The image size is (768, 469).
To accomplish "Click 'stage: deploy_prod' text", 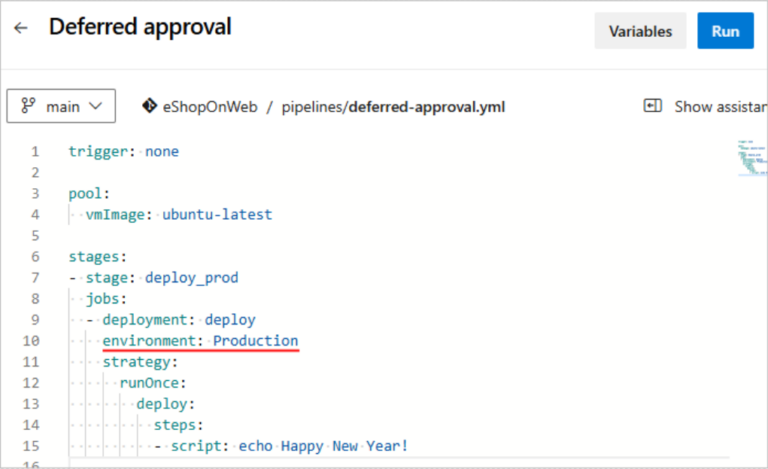I will click(x=162, y=278).
